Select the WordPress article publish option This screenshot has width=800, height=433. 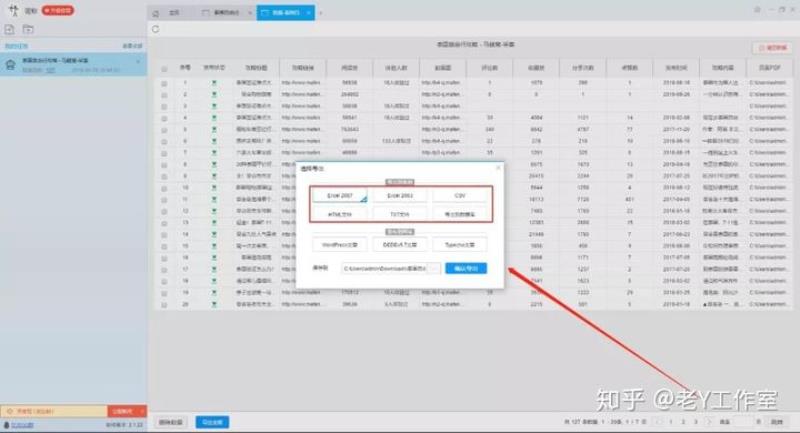pos(340,243)
